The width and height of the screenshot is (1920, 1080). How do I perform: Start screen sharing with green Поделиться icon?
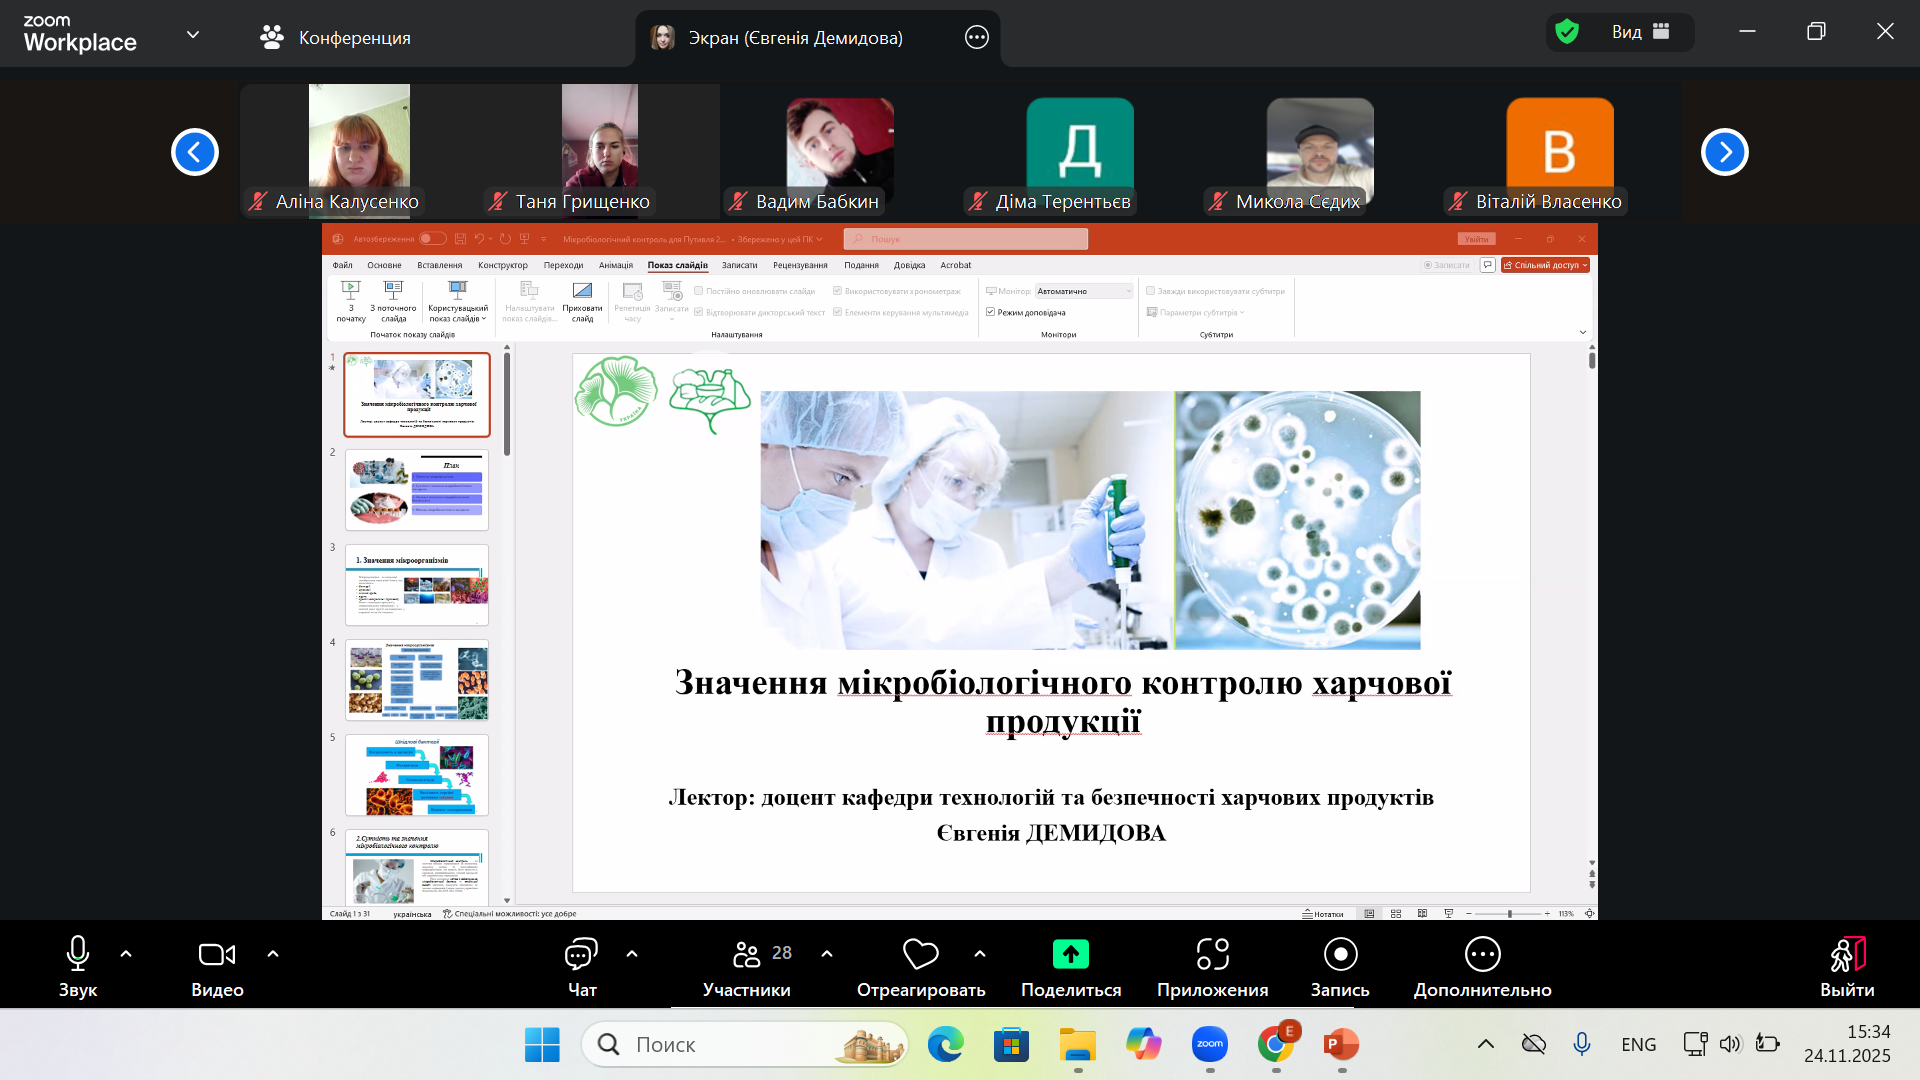pos(1070,955)
